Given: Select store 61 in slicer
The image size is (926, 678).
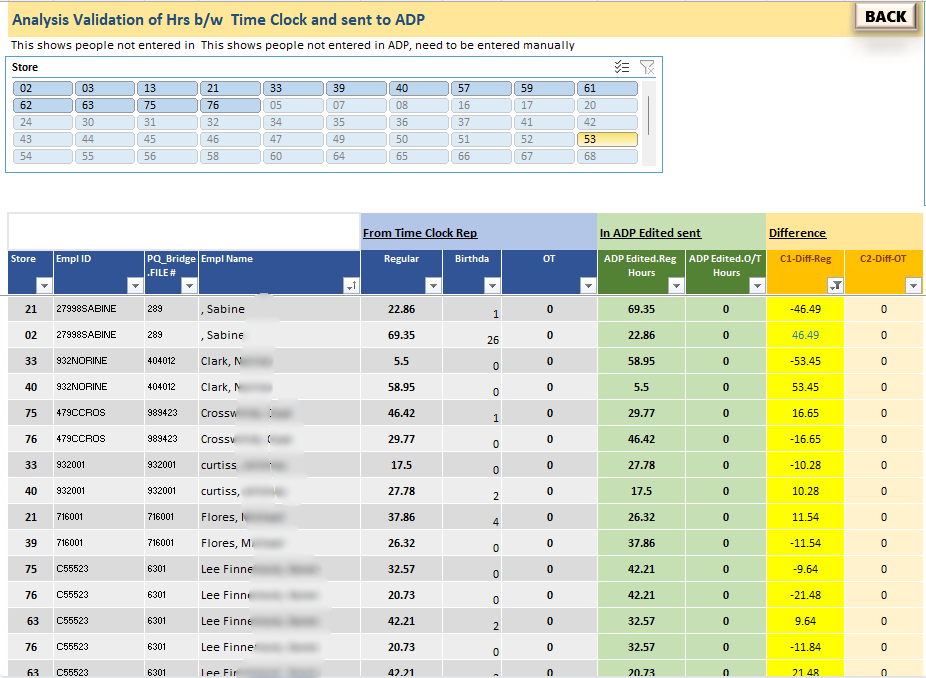Looking at the screenshot, I should pos(608,89).
